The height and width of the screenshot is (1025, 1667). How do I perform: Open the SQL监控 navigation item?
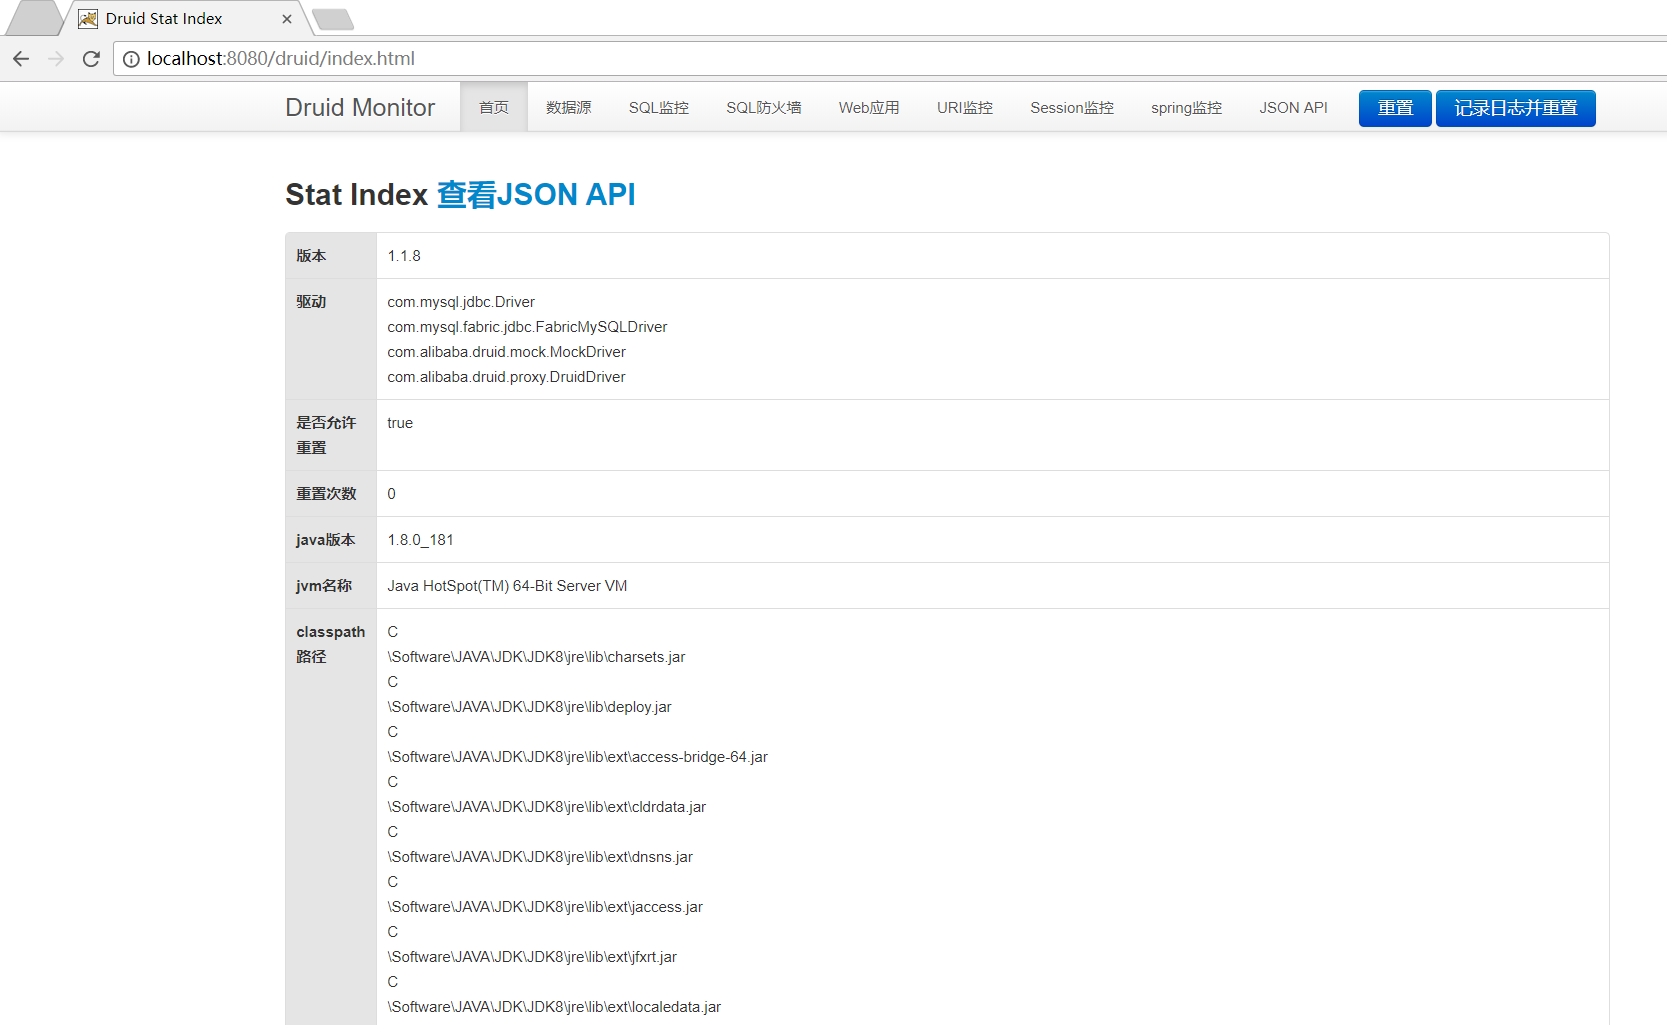(x=659, y=107)
